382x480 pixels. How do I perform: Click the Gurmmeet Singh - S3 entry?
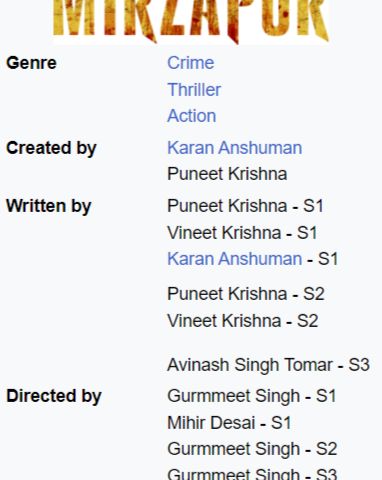tap(252, 474)
